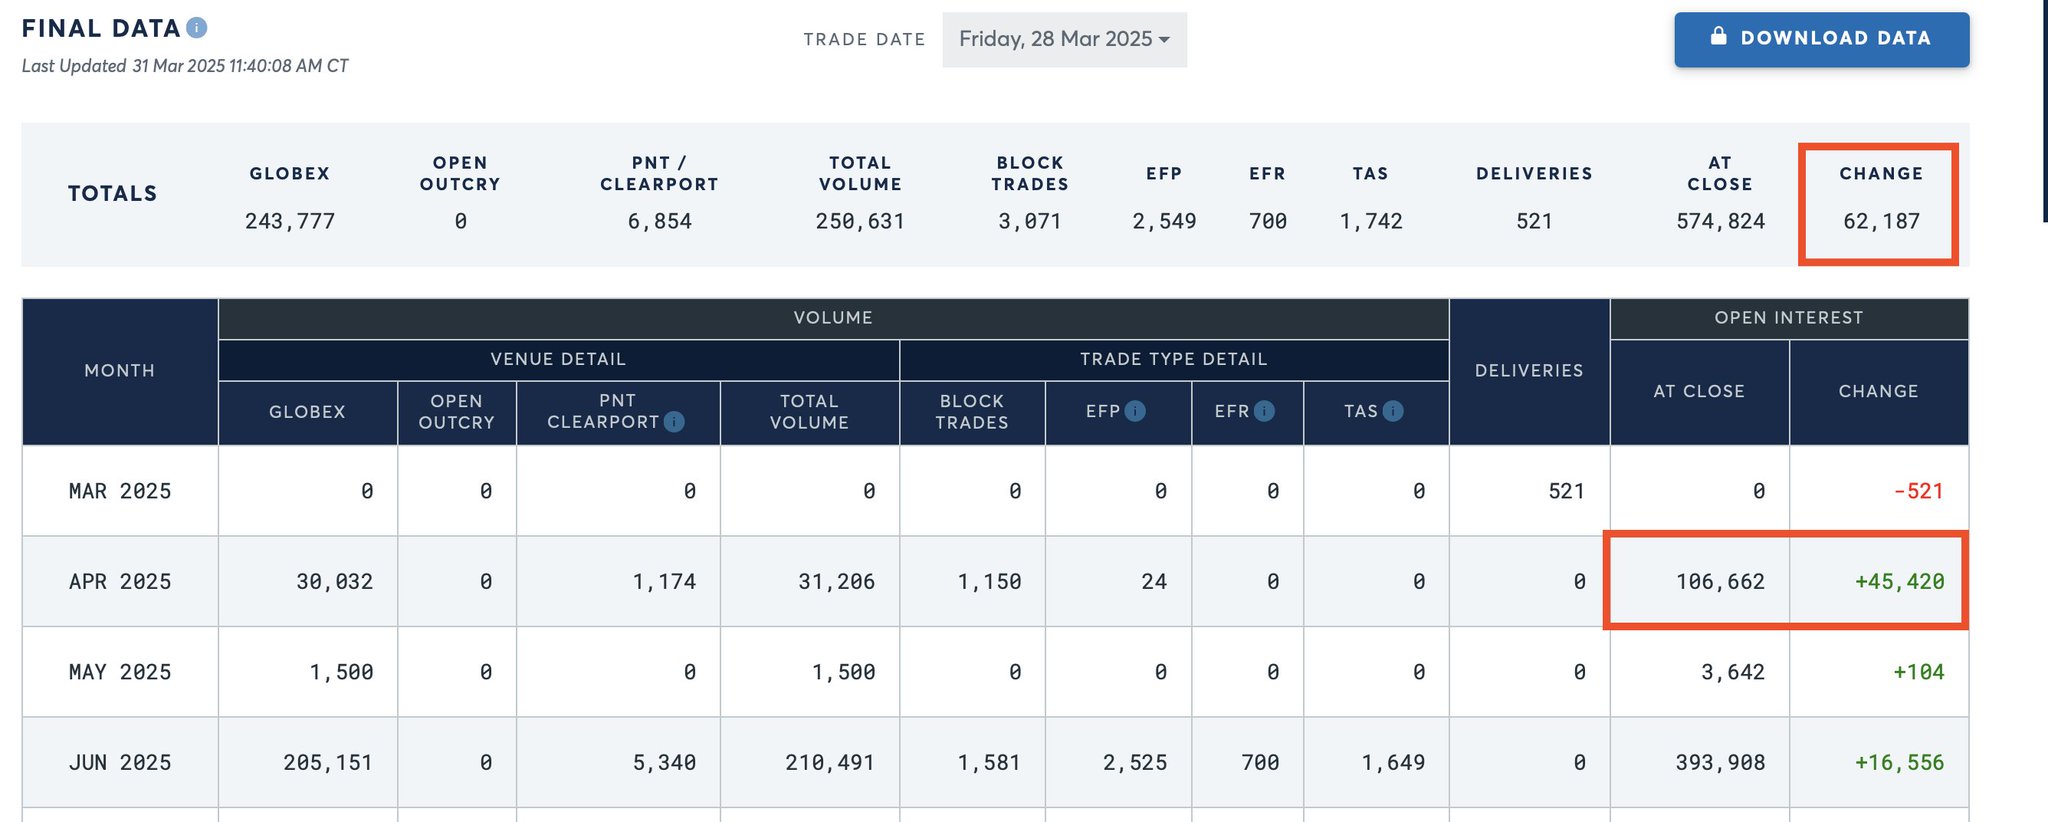This screenshot has height=822, width=2048.
Task: Click the BLOCK TRADES column header in the table
Action: [x=972, y=412]
